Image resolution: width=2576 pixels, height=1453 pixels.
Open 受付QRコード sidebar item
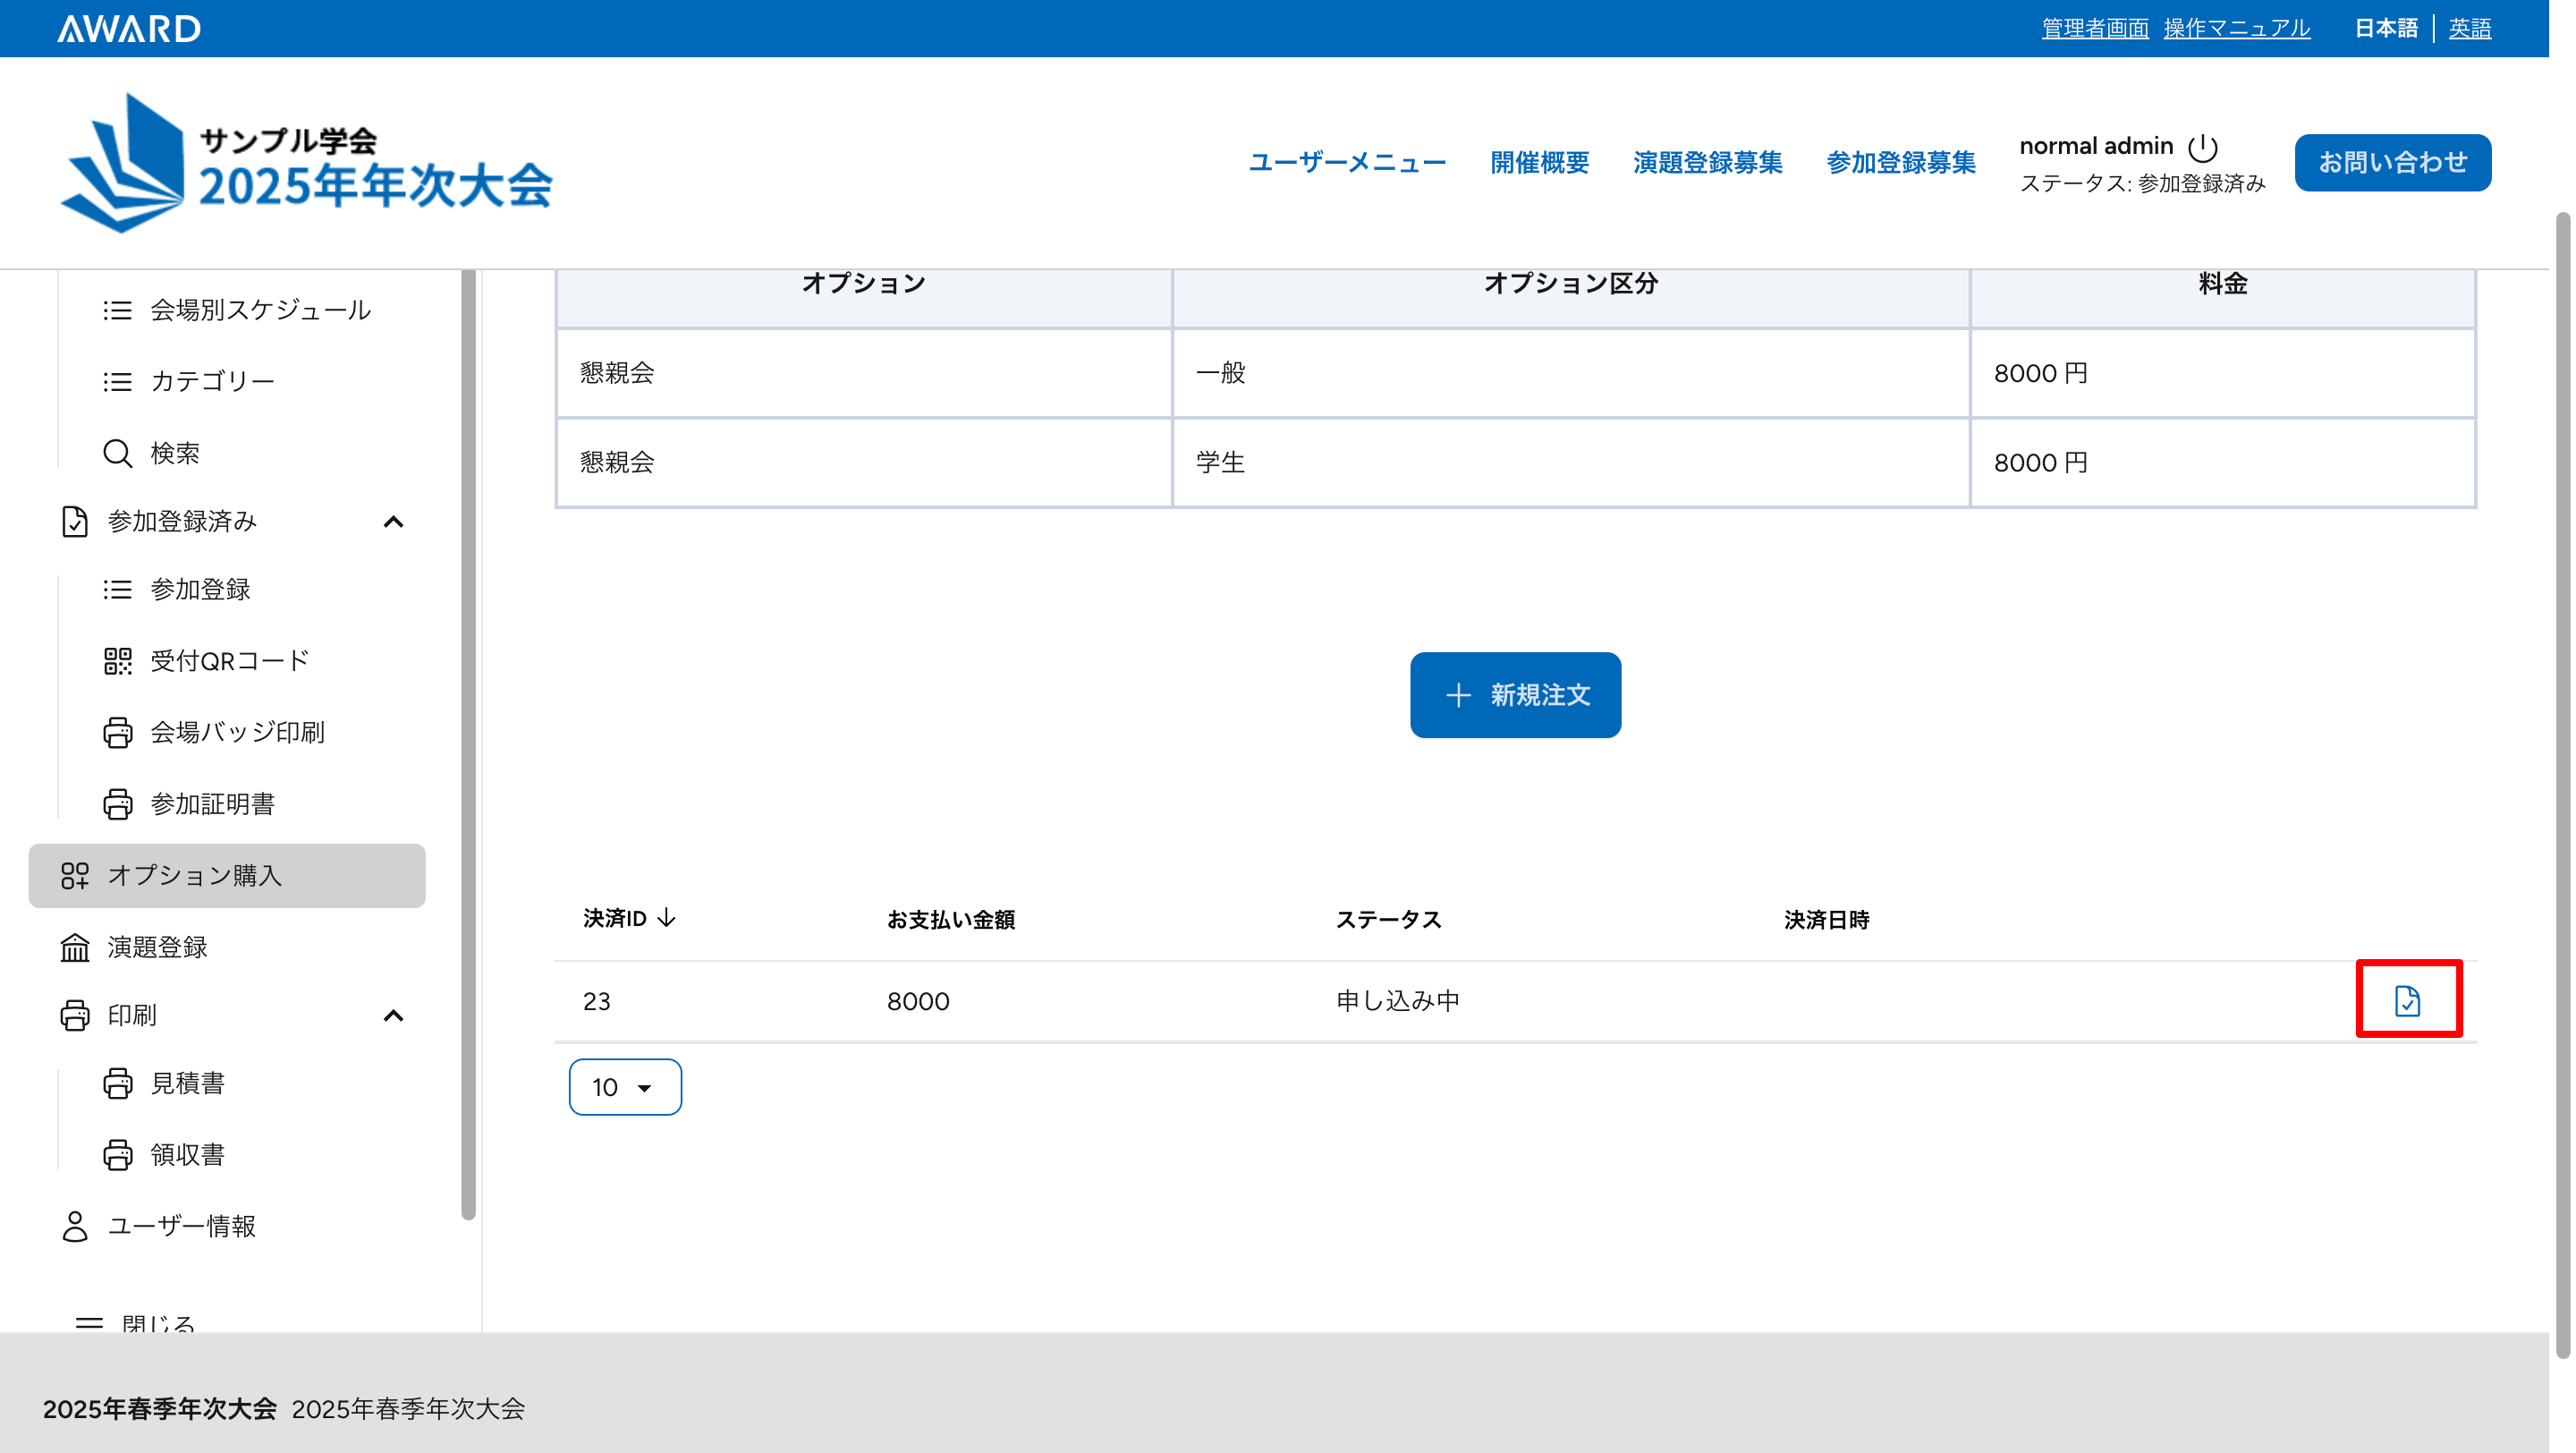click(229, 661)
